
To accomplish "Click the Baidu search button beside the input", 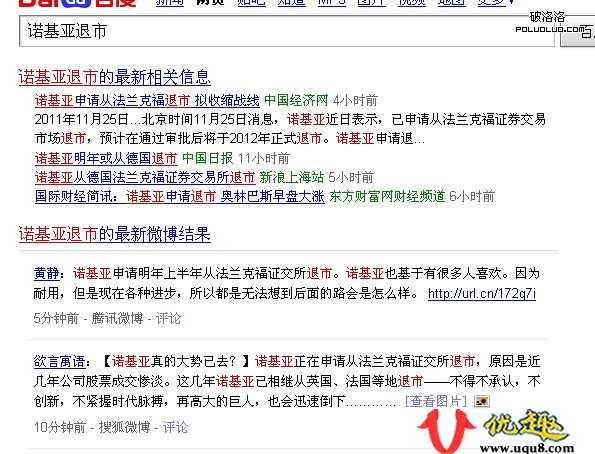I will click(x=578, y=31).
